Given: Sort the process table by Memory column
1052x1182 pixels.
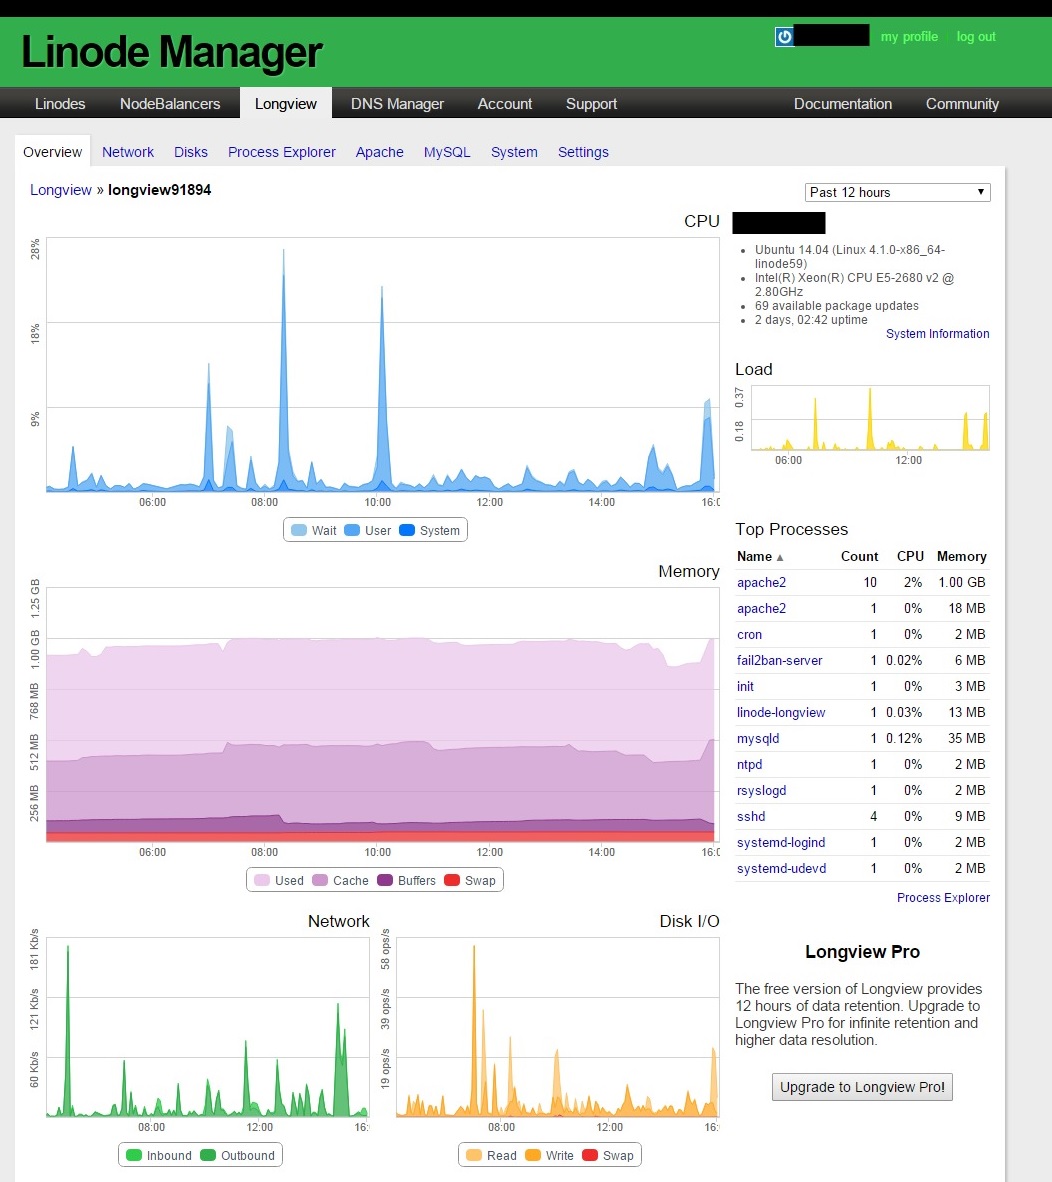Looking at the screenshot, I should [x=962, y=556].
